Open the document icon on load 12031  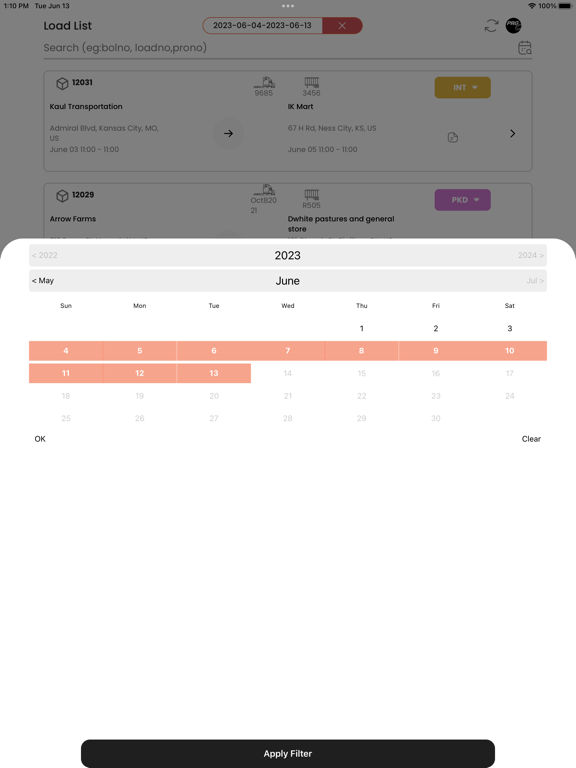[453, 138]
